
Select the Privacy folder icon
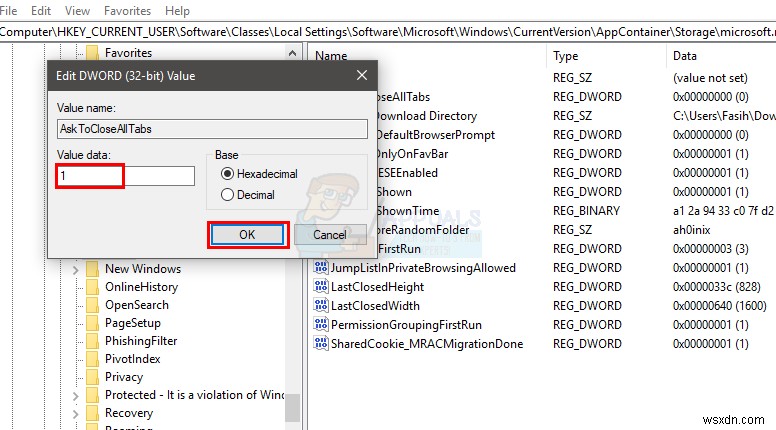tap(92, 377)
